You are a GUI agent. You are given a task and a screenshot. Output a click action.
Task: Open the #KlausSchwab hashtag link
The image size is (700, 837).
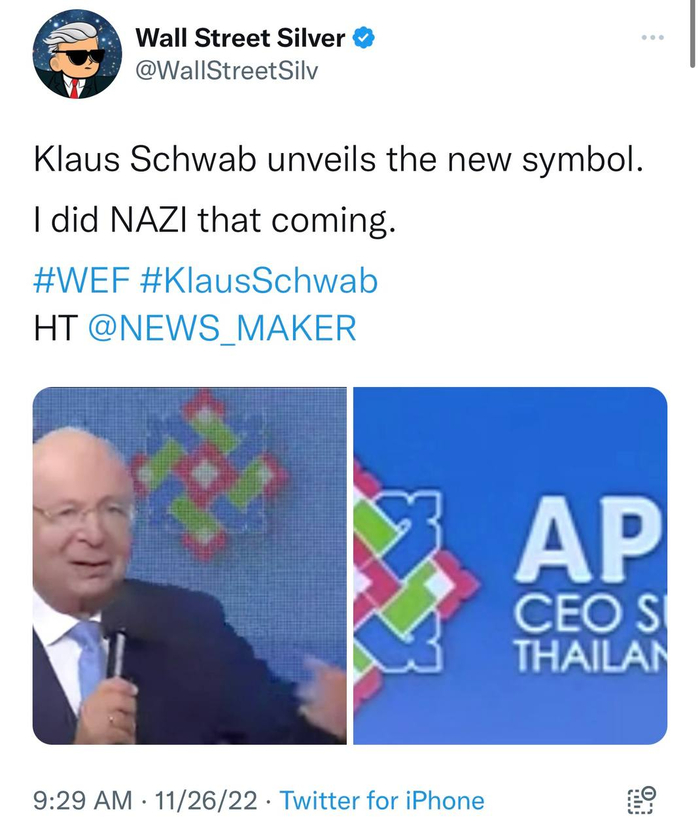259,281
